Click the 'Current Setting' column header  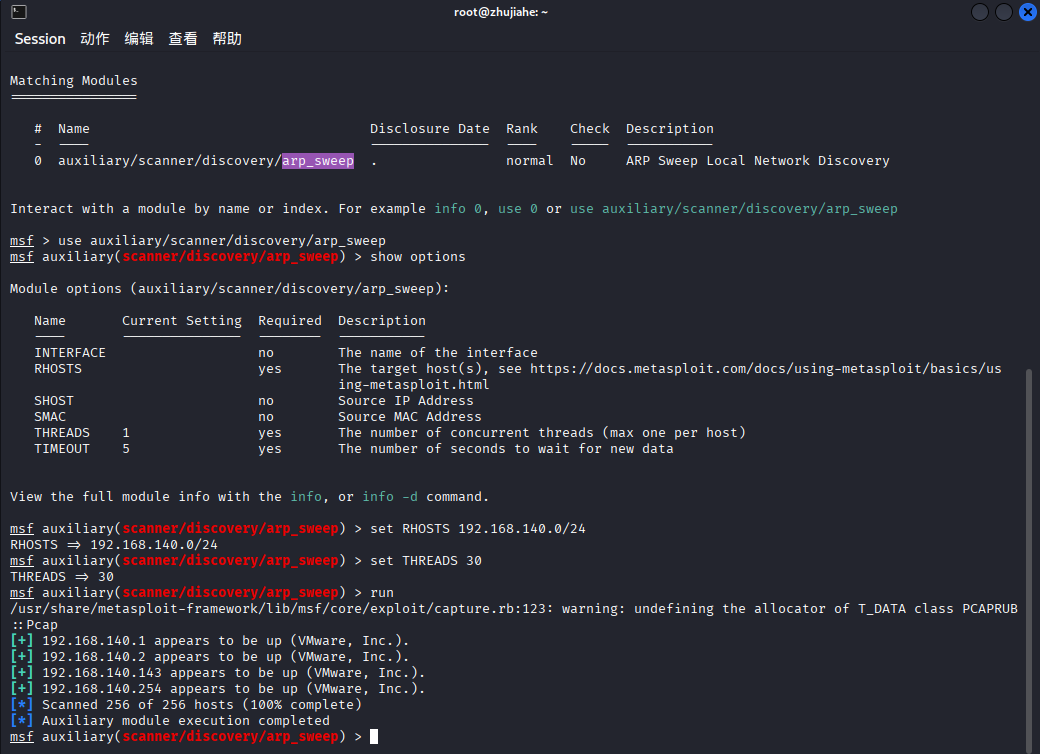click(182, 321)
